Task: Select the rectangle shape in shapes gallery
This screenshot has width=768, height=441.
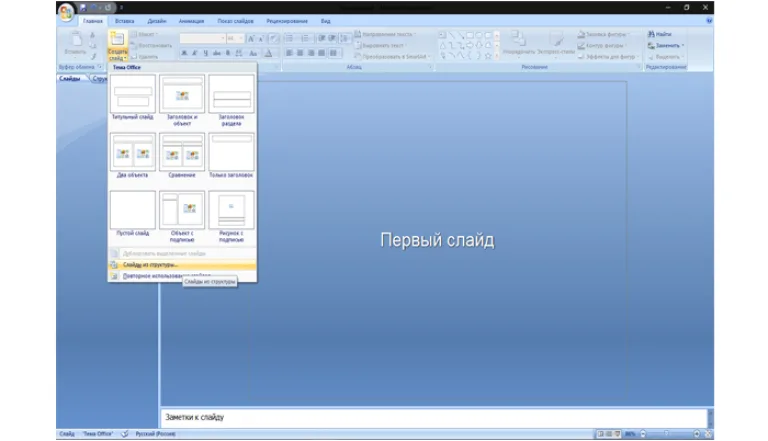Action: point(469,35)
